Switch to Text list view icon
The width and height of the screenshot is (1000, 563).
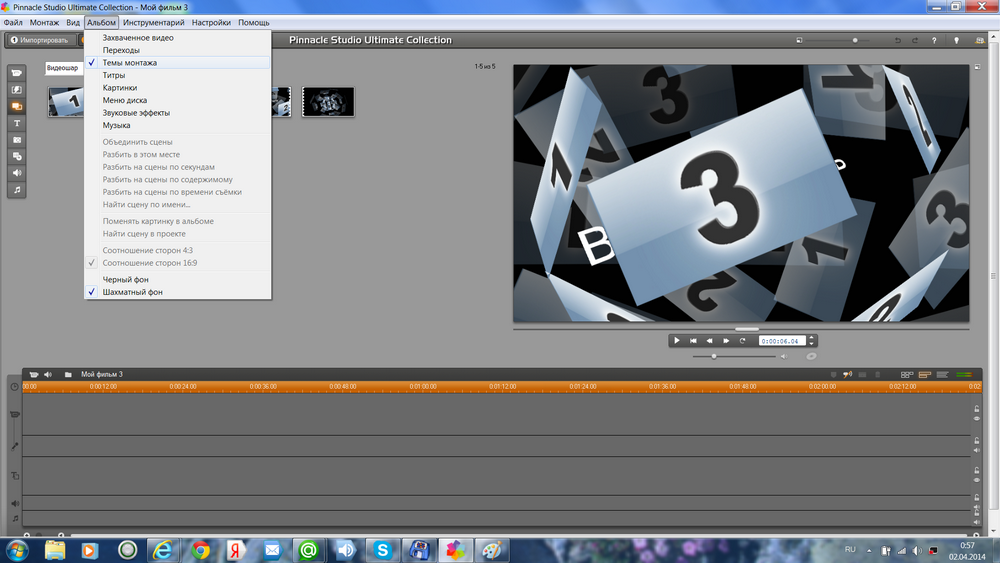coord(943,374)
